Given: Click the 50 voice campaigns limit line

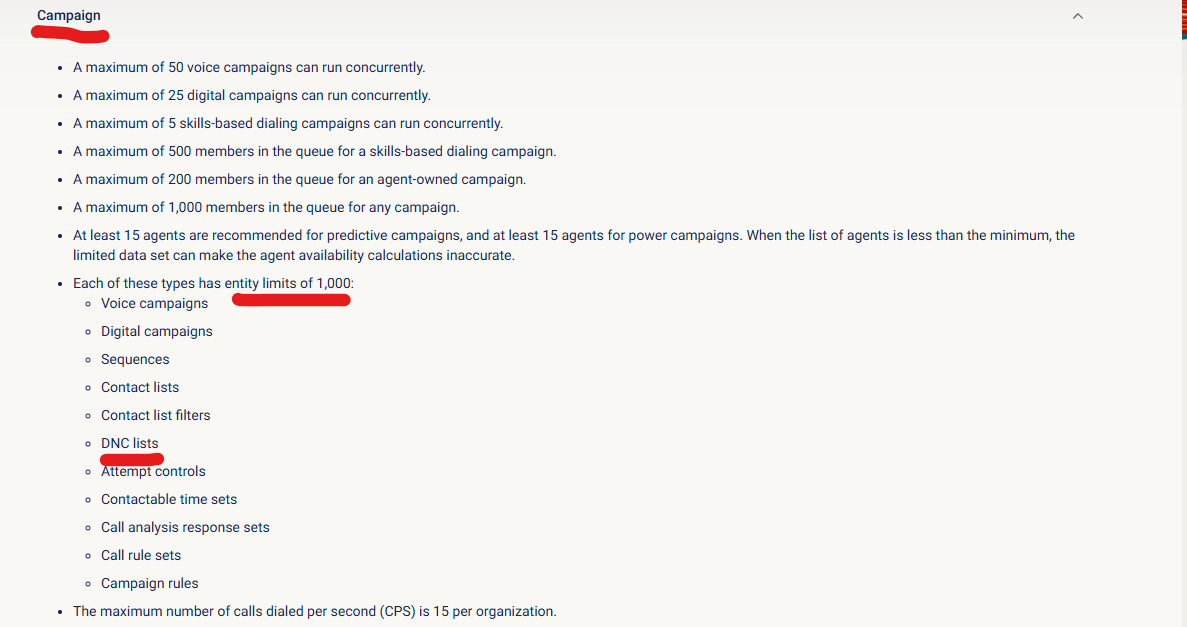Looking at the screenshot, I should tap(249, 67).
